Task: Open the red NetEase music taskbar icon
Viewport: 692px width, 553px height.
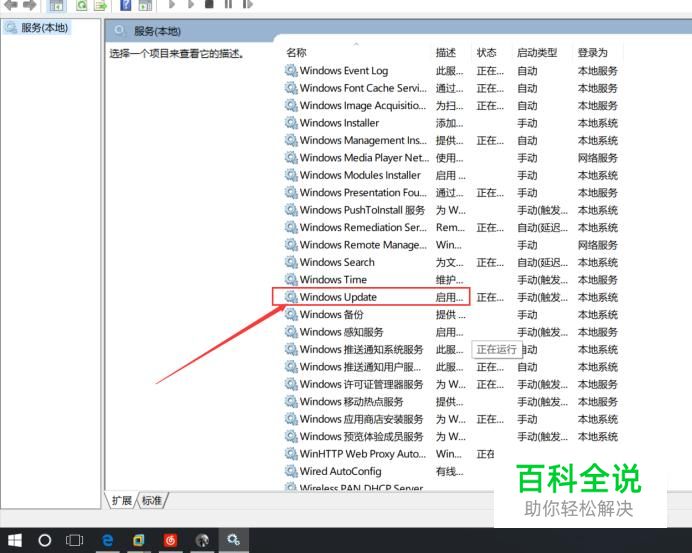Action: click(x=170, y=540)
